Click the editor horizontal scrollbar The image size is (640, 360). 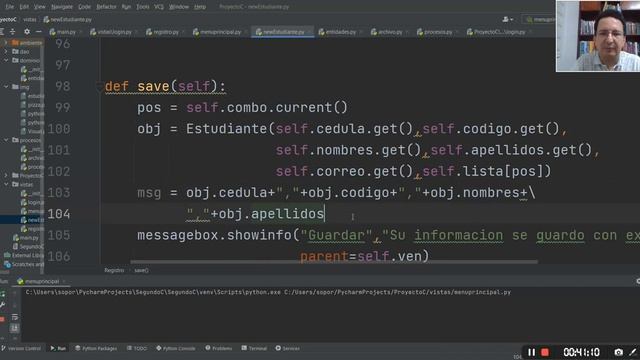334,262
